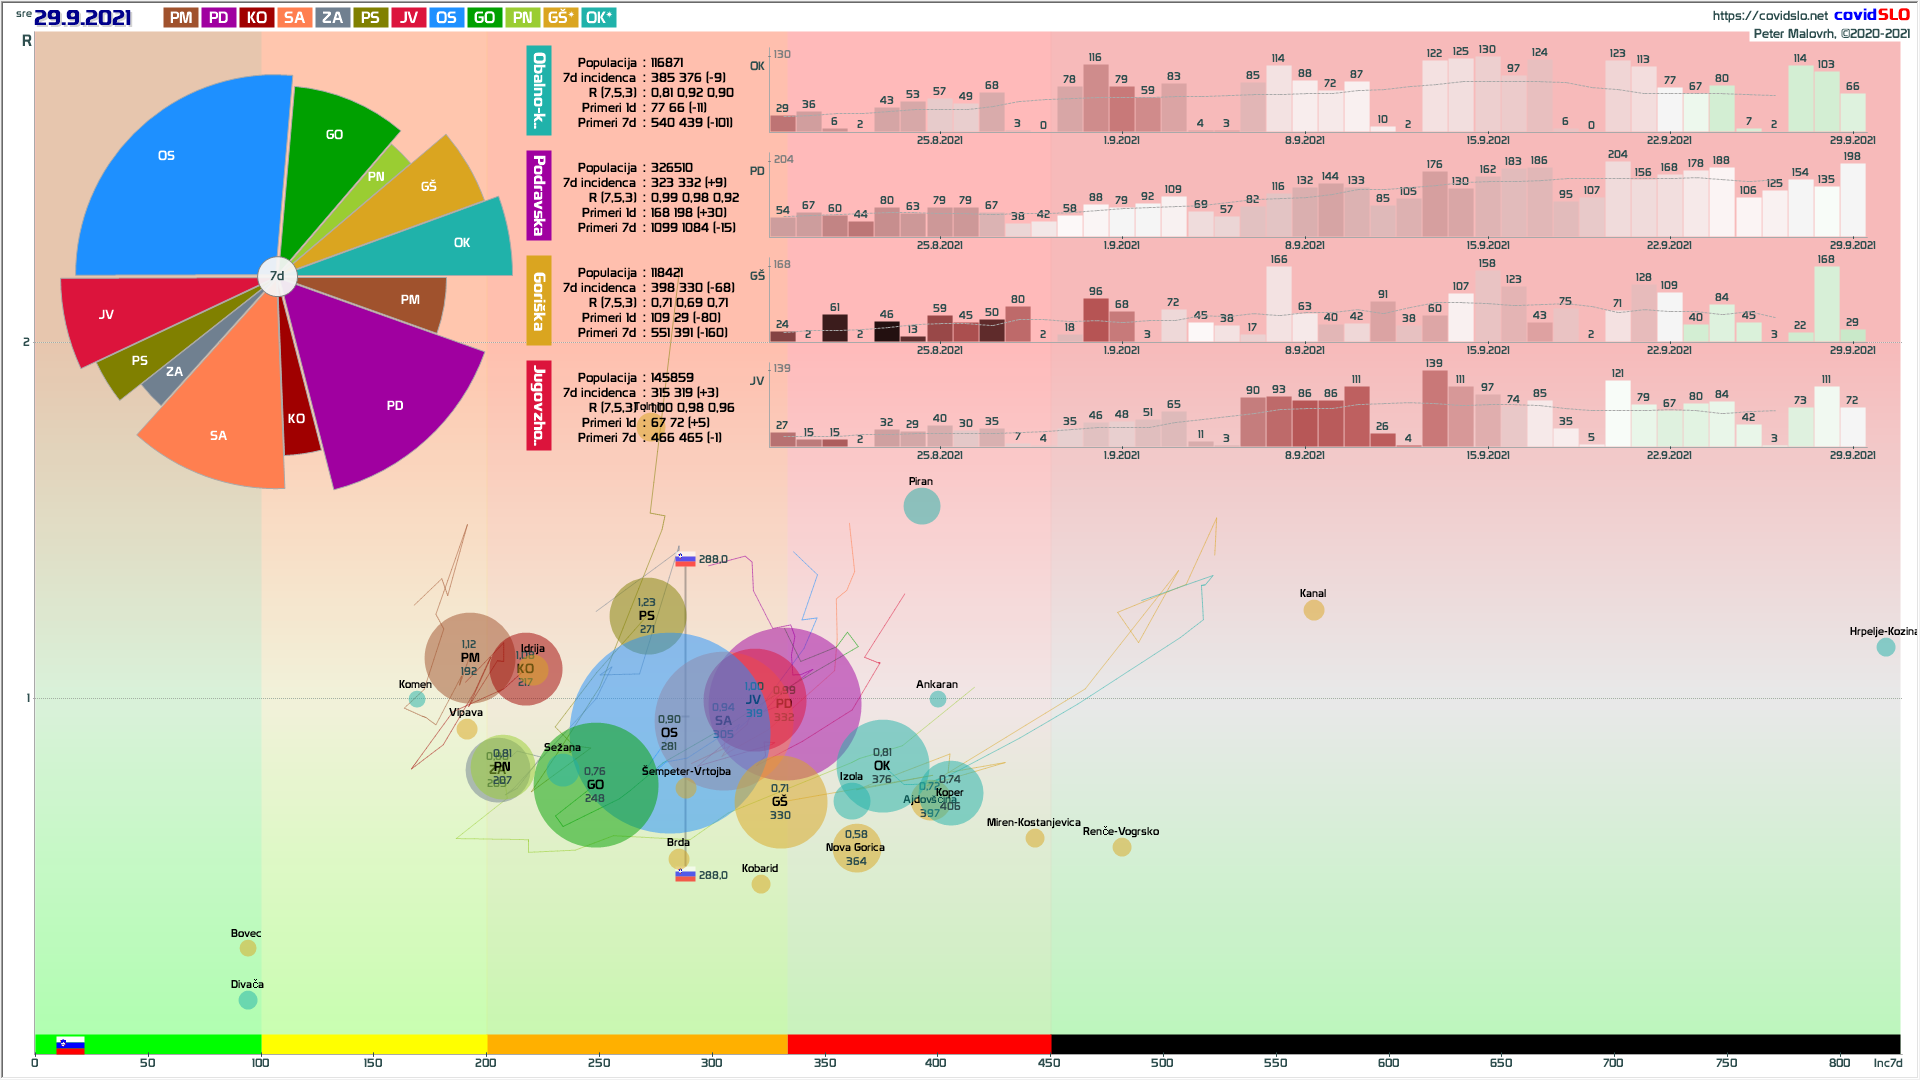
Task: Click the red segment of incidence color bar
Action: click(918, 1044)
